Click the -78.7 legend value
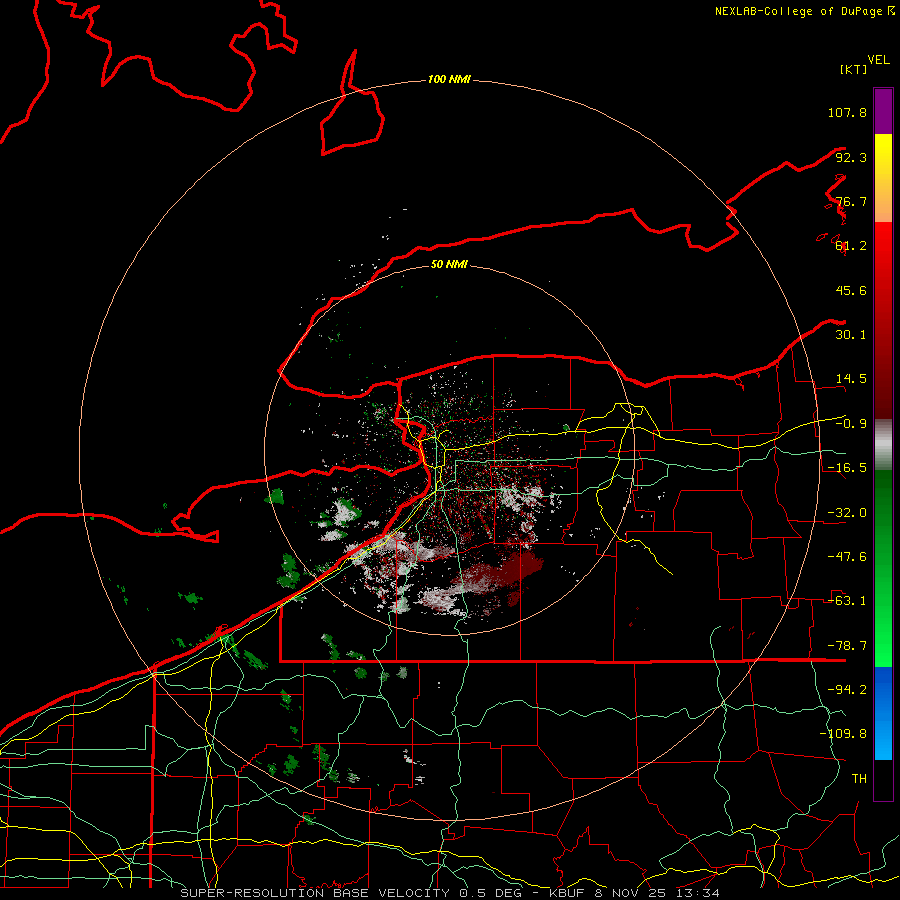Image resolution: width=900 pixels, height=900 pixels. 847,646
